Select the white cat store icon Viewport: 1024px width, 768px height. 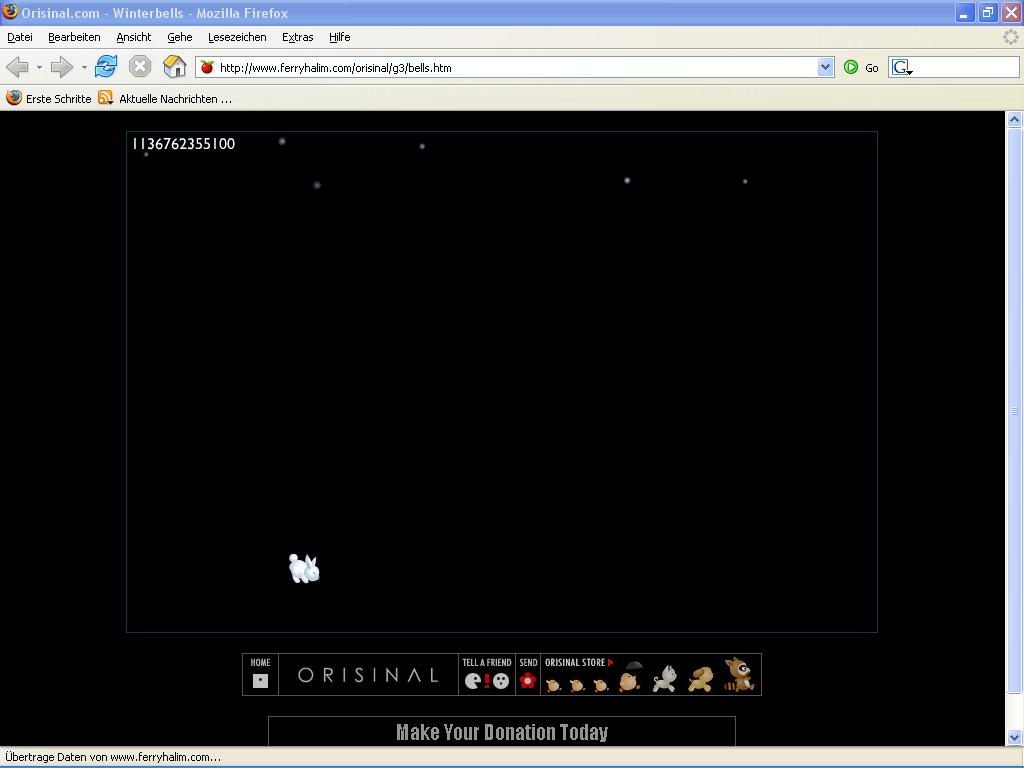tap(664, 679)
